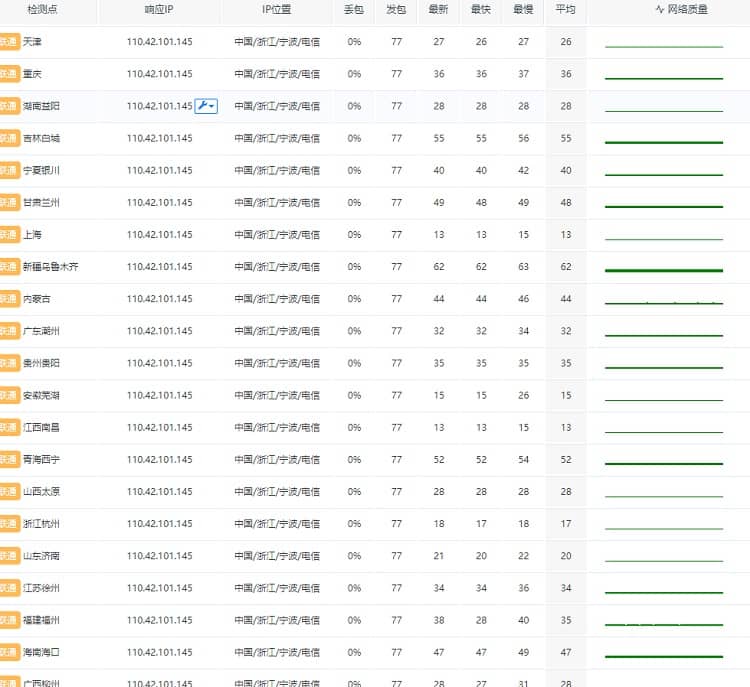The image size is (750, 687).
Task: Click the IP位置 cell in the 内蒙古 row
Action: [x=277, y=299]
